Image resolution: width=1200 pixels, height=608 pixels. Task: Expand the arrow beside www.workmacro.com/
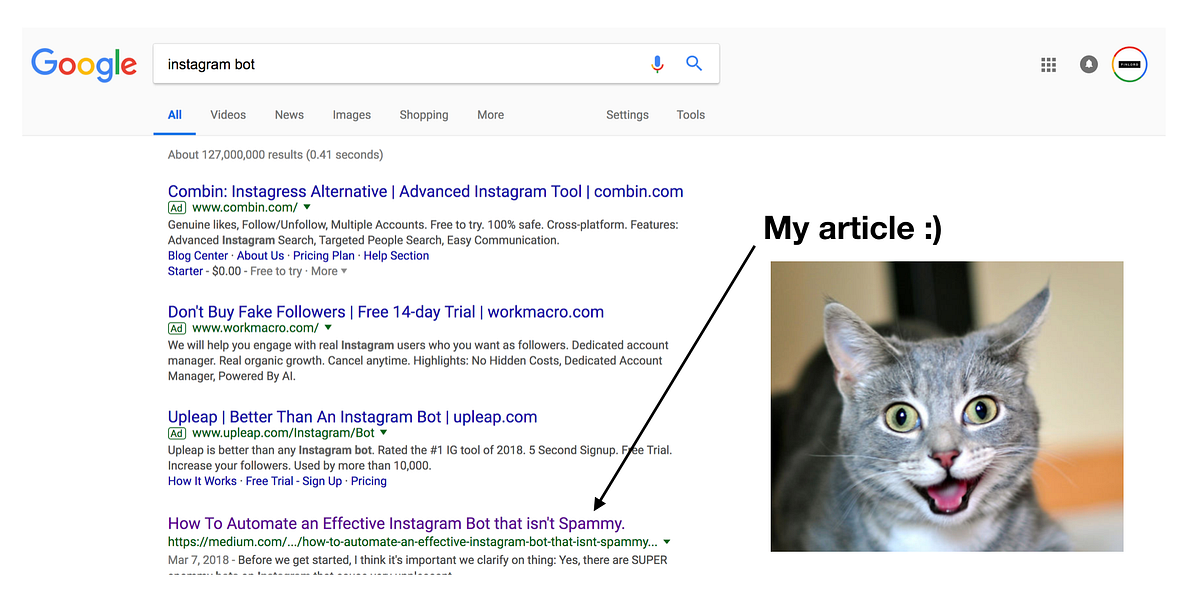[328, 328]
